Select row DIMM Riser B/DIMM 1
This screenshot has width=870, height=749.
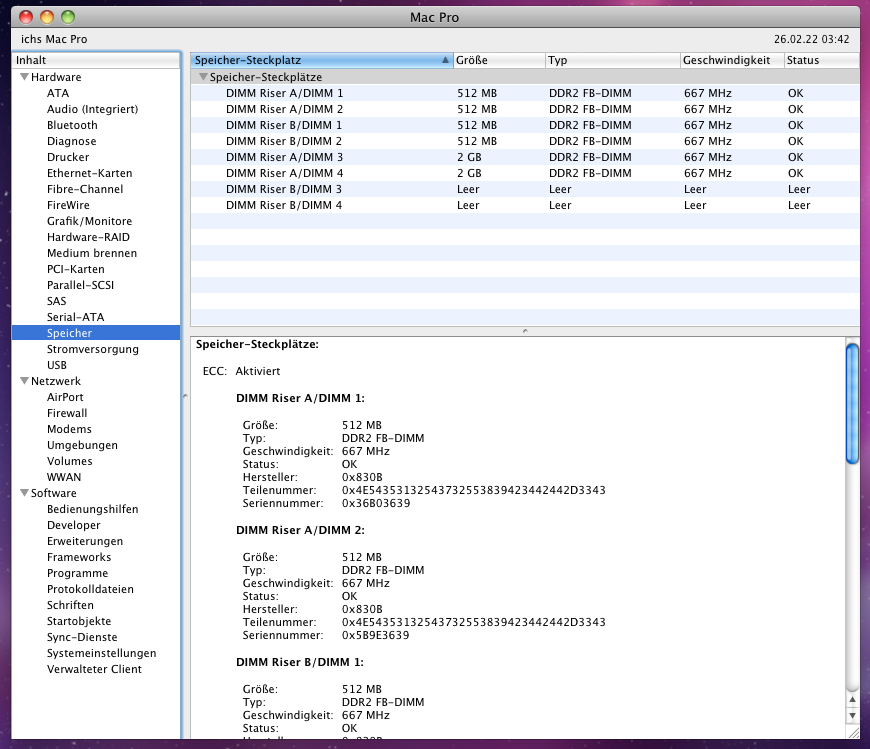(x=525, y=125)
